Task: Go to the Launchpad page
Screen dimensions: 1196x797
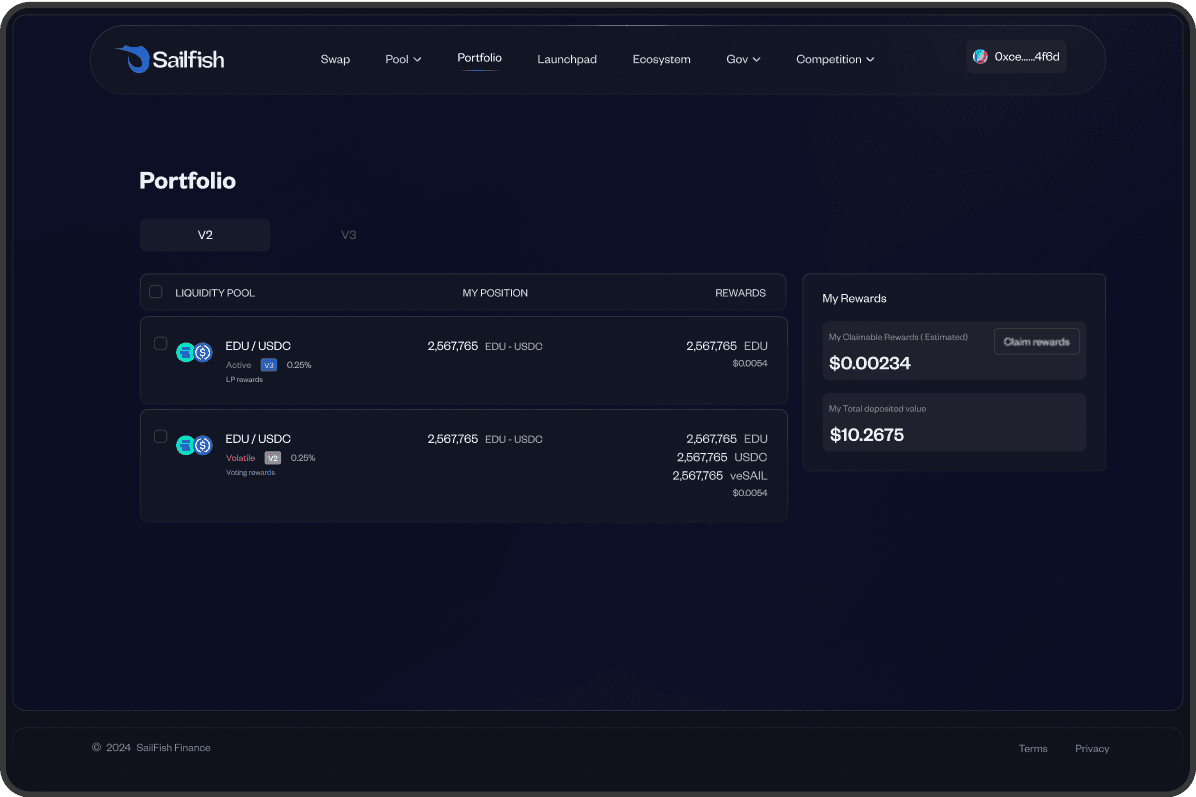Action: (x=567, y=60)
